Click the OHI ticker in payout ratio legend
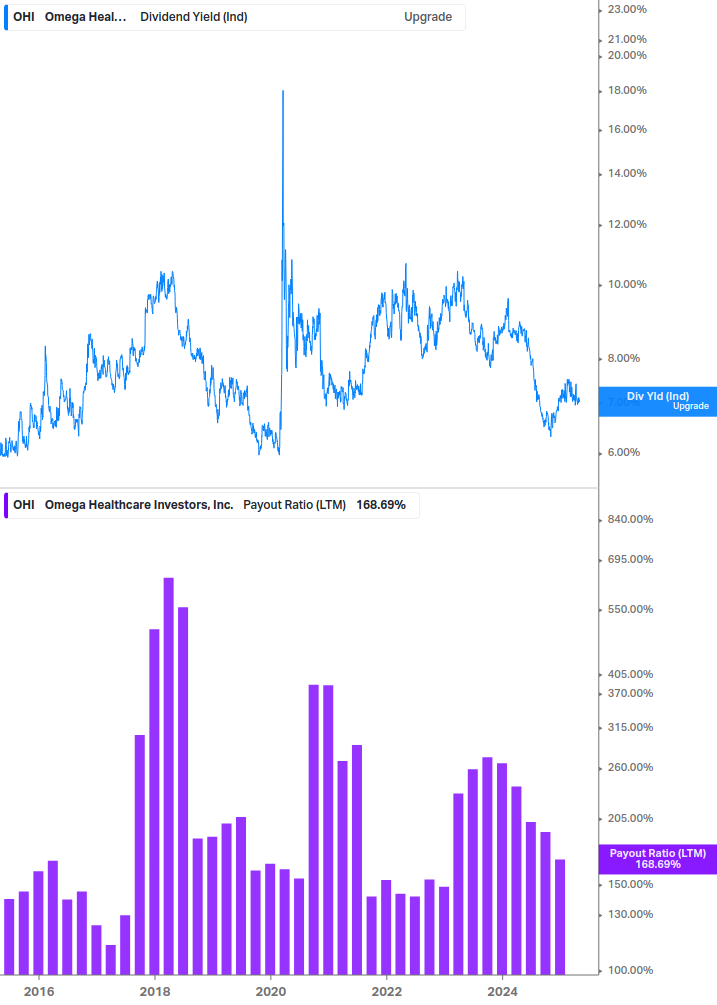Screen dimensions: 717x1005 [24, 505]
